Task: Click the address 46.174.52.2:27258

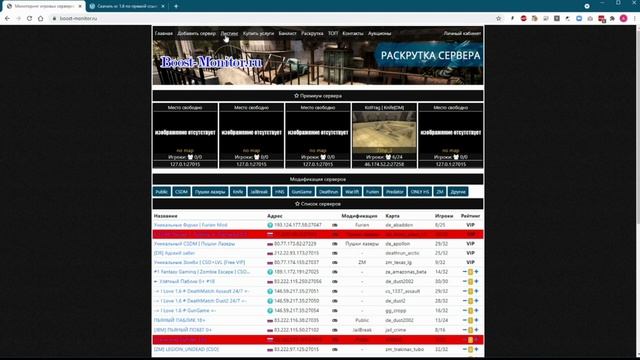Action: pos(384,164)
